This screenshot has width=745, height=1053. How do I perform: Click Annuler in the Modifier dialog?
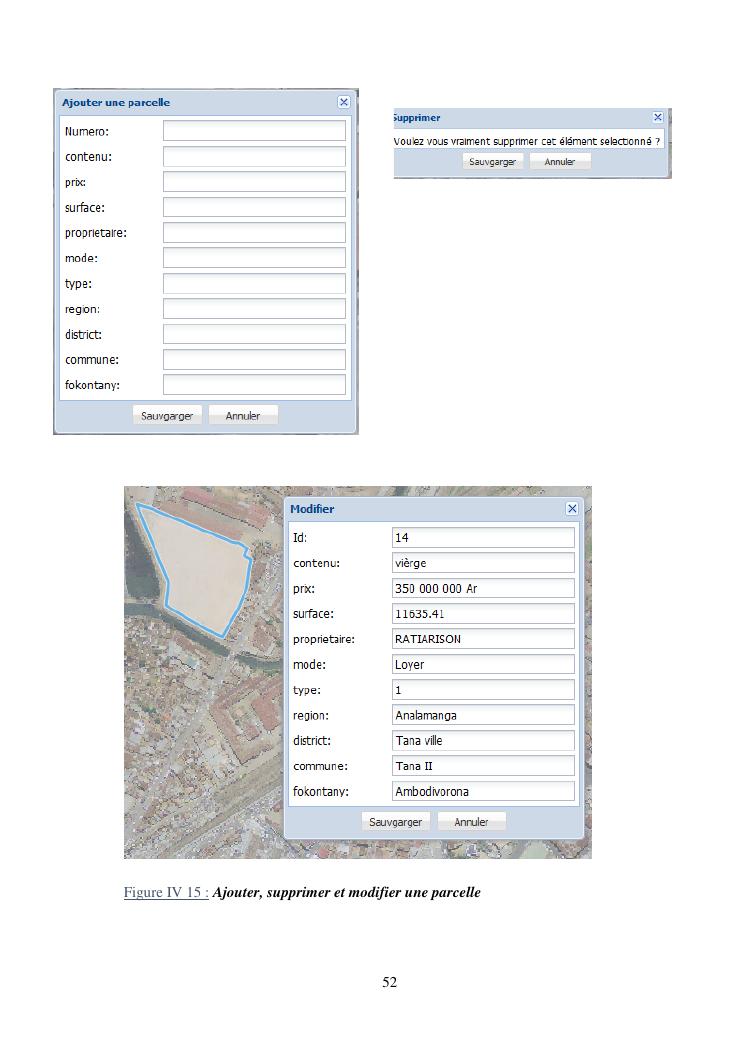click(x=471, y=821)
